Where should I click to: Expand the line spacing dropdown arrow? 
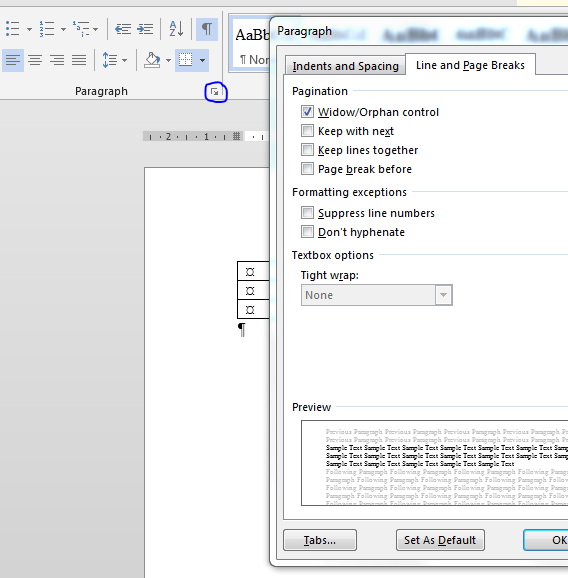click(124, 60)
